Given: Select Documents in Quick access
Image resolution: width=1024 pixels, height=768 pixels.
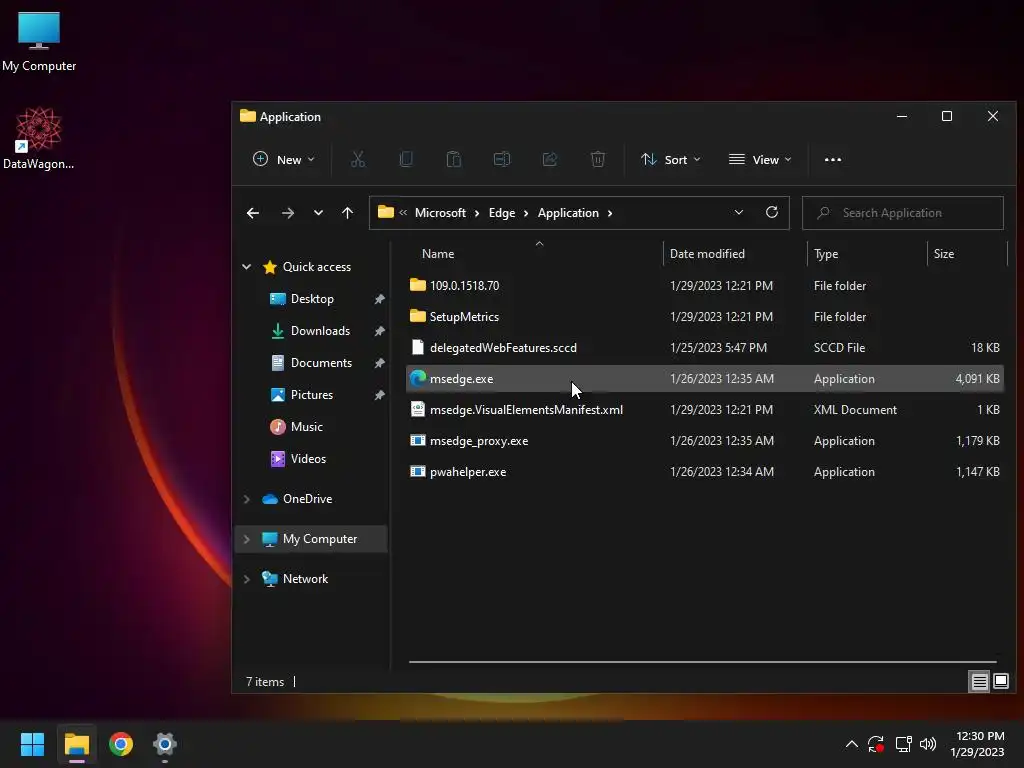Looking at the screenshot, I should pyautogui.click(x=321, y=362).
